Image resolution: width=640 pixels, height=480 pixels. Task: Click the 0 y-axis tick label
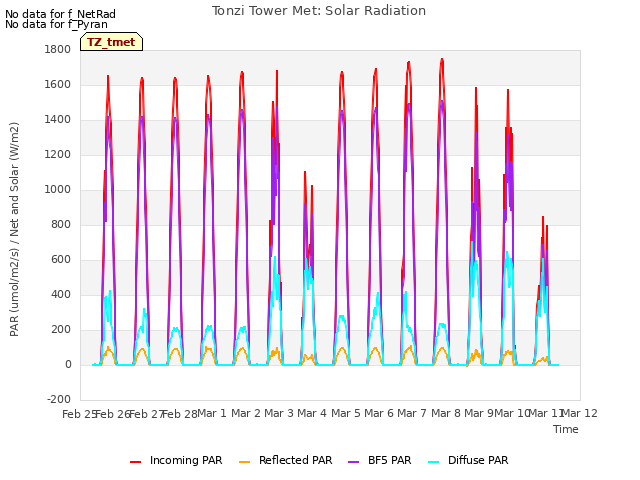coord(68,365)
